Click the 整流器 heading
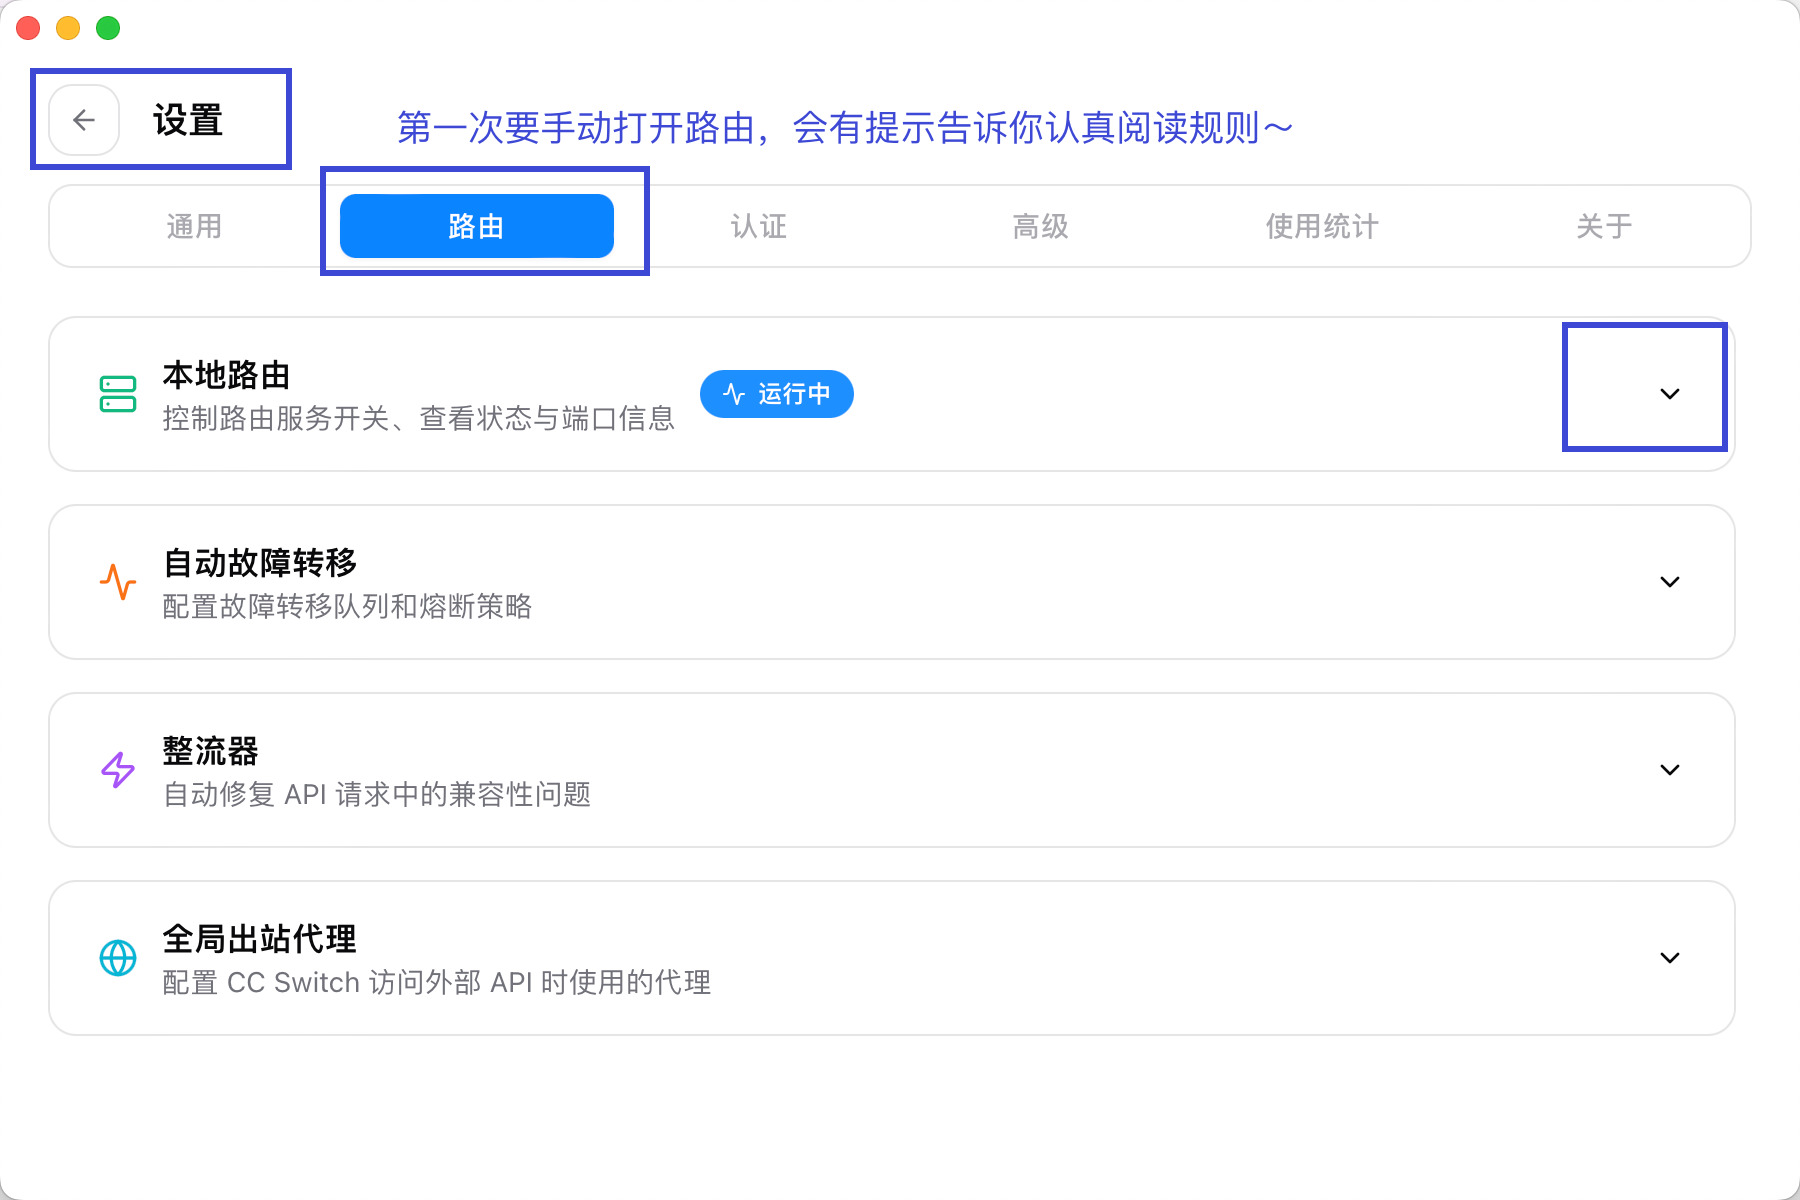 click(211, 751)
